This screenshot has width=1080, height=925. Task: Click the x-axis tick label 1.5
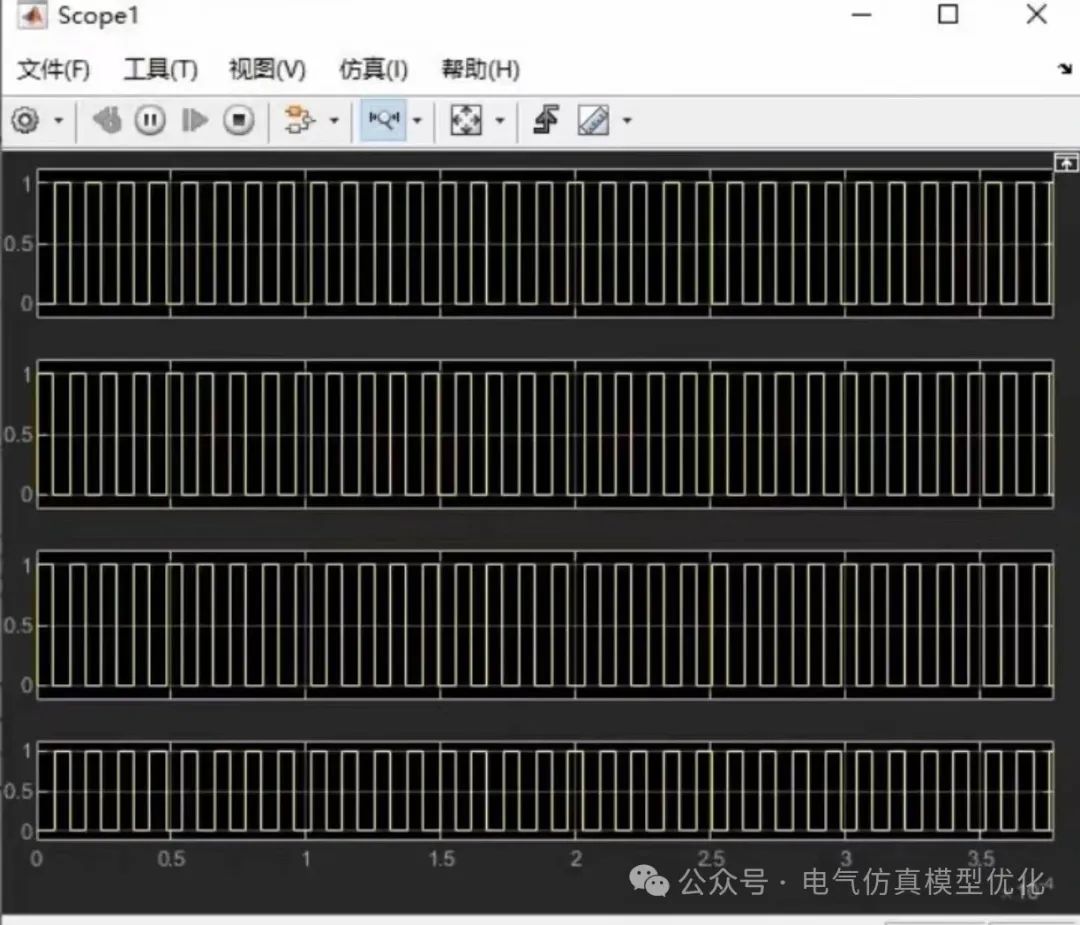442,859
